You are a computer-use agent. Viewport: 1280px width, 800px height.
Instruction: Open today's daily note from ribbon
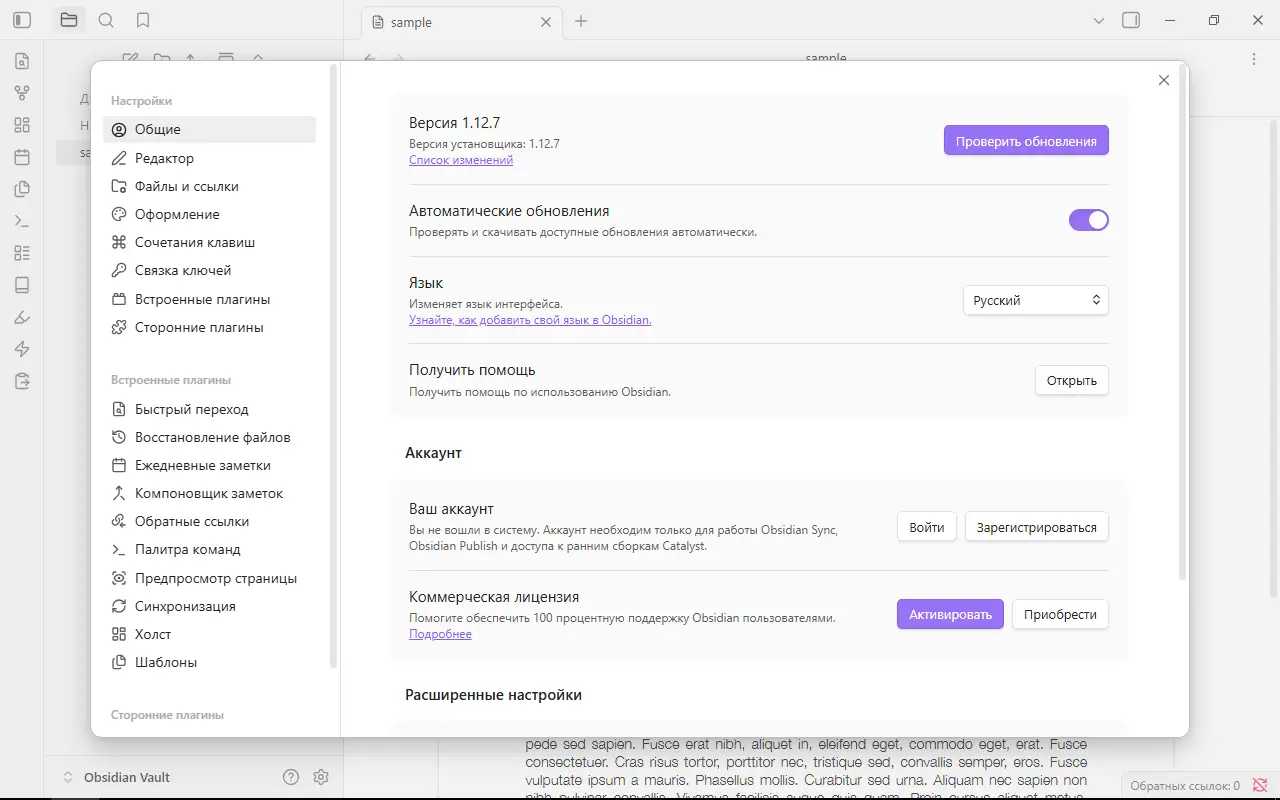[22, 157]
